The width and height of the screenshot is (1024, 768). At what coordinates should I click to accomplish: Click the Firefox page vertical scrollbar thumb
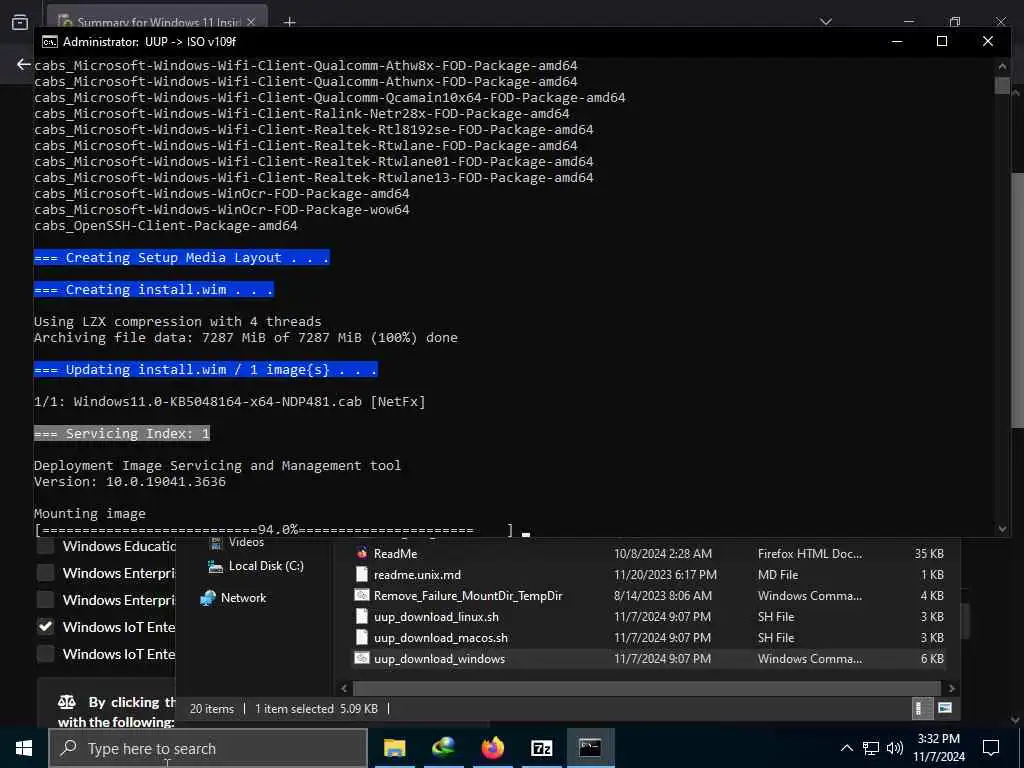(1017, 300)
